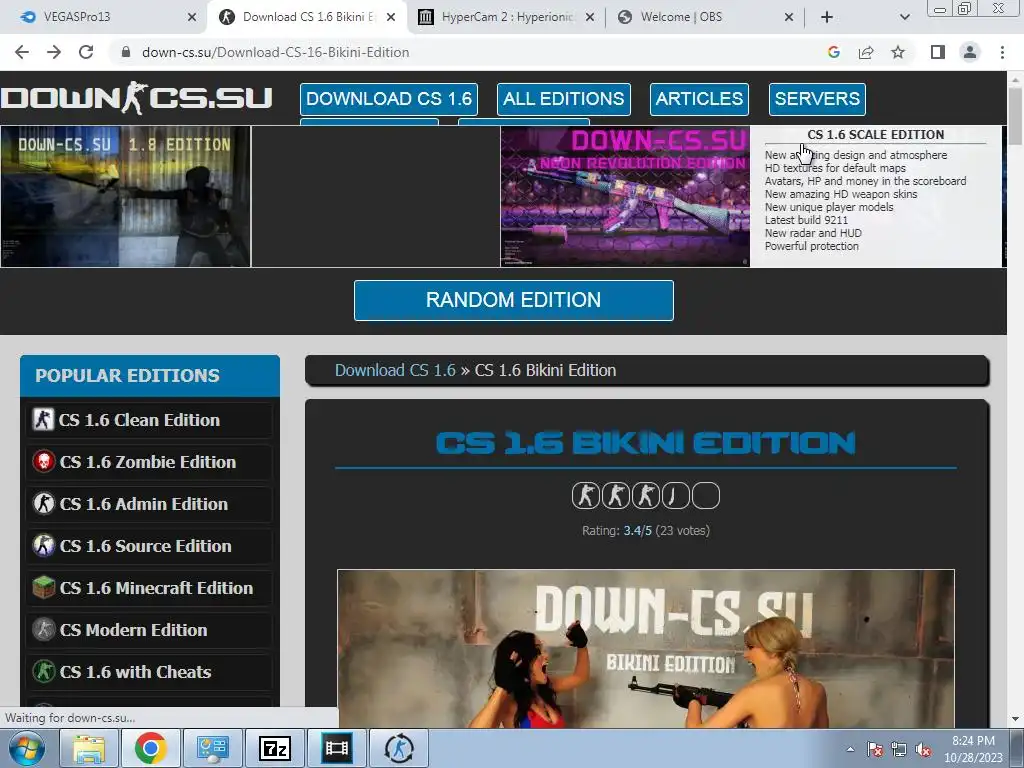Click the rating text 3.4/5
Image resolution: width=1024 pixels, height=768 pixels.
click(x=637, y=531)
